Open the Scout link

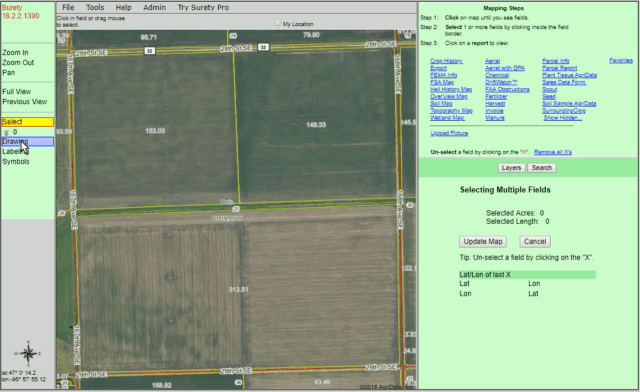(550, 89)
